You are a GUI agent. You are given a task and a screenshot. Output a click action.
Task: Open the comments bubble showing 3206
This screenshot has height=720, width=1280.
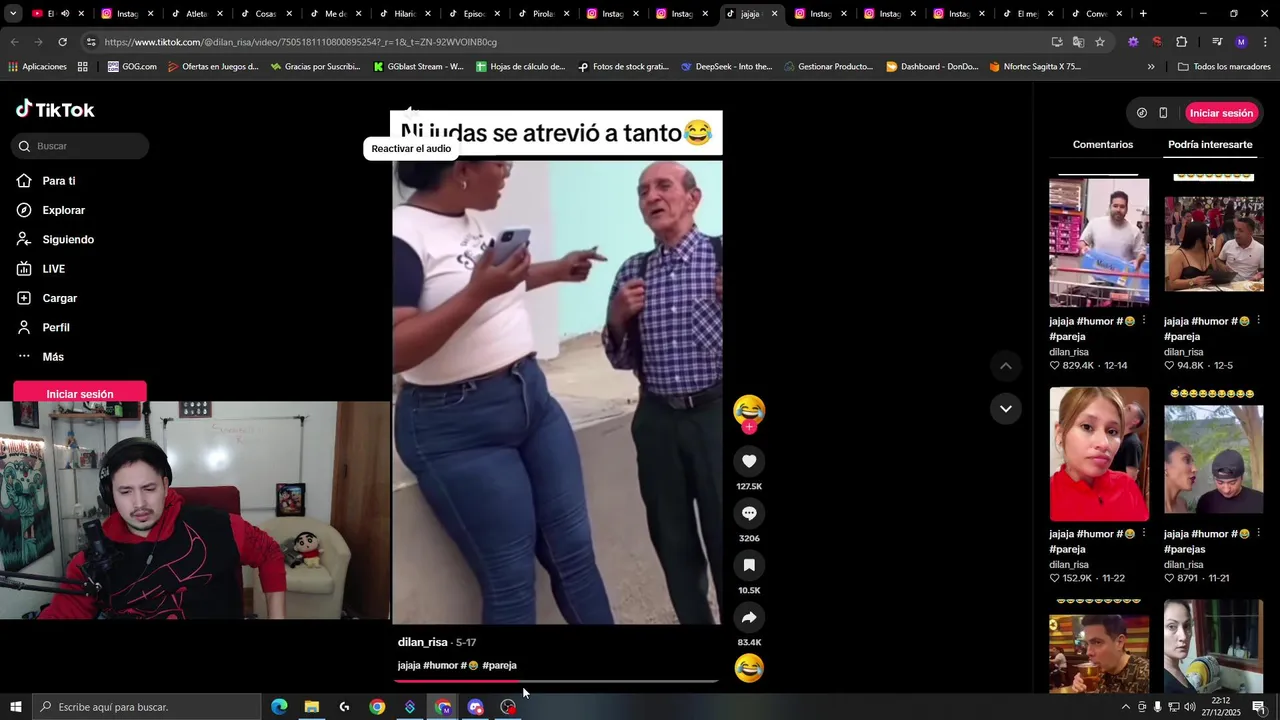[x=749, y=513]
